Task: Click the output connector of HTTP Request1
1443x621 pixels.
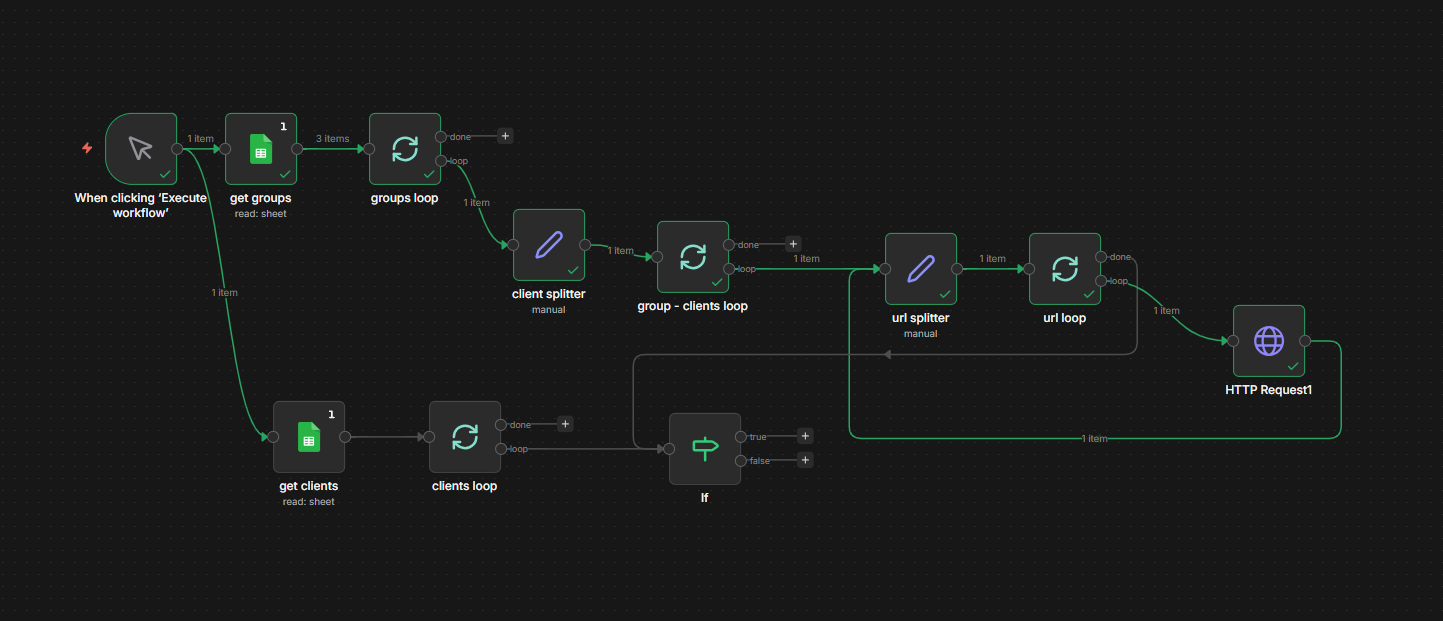Action: [1305, 341]
